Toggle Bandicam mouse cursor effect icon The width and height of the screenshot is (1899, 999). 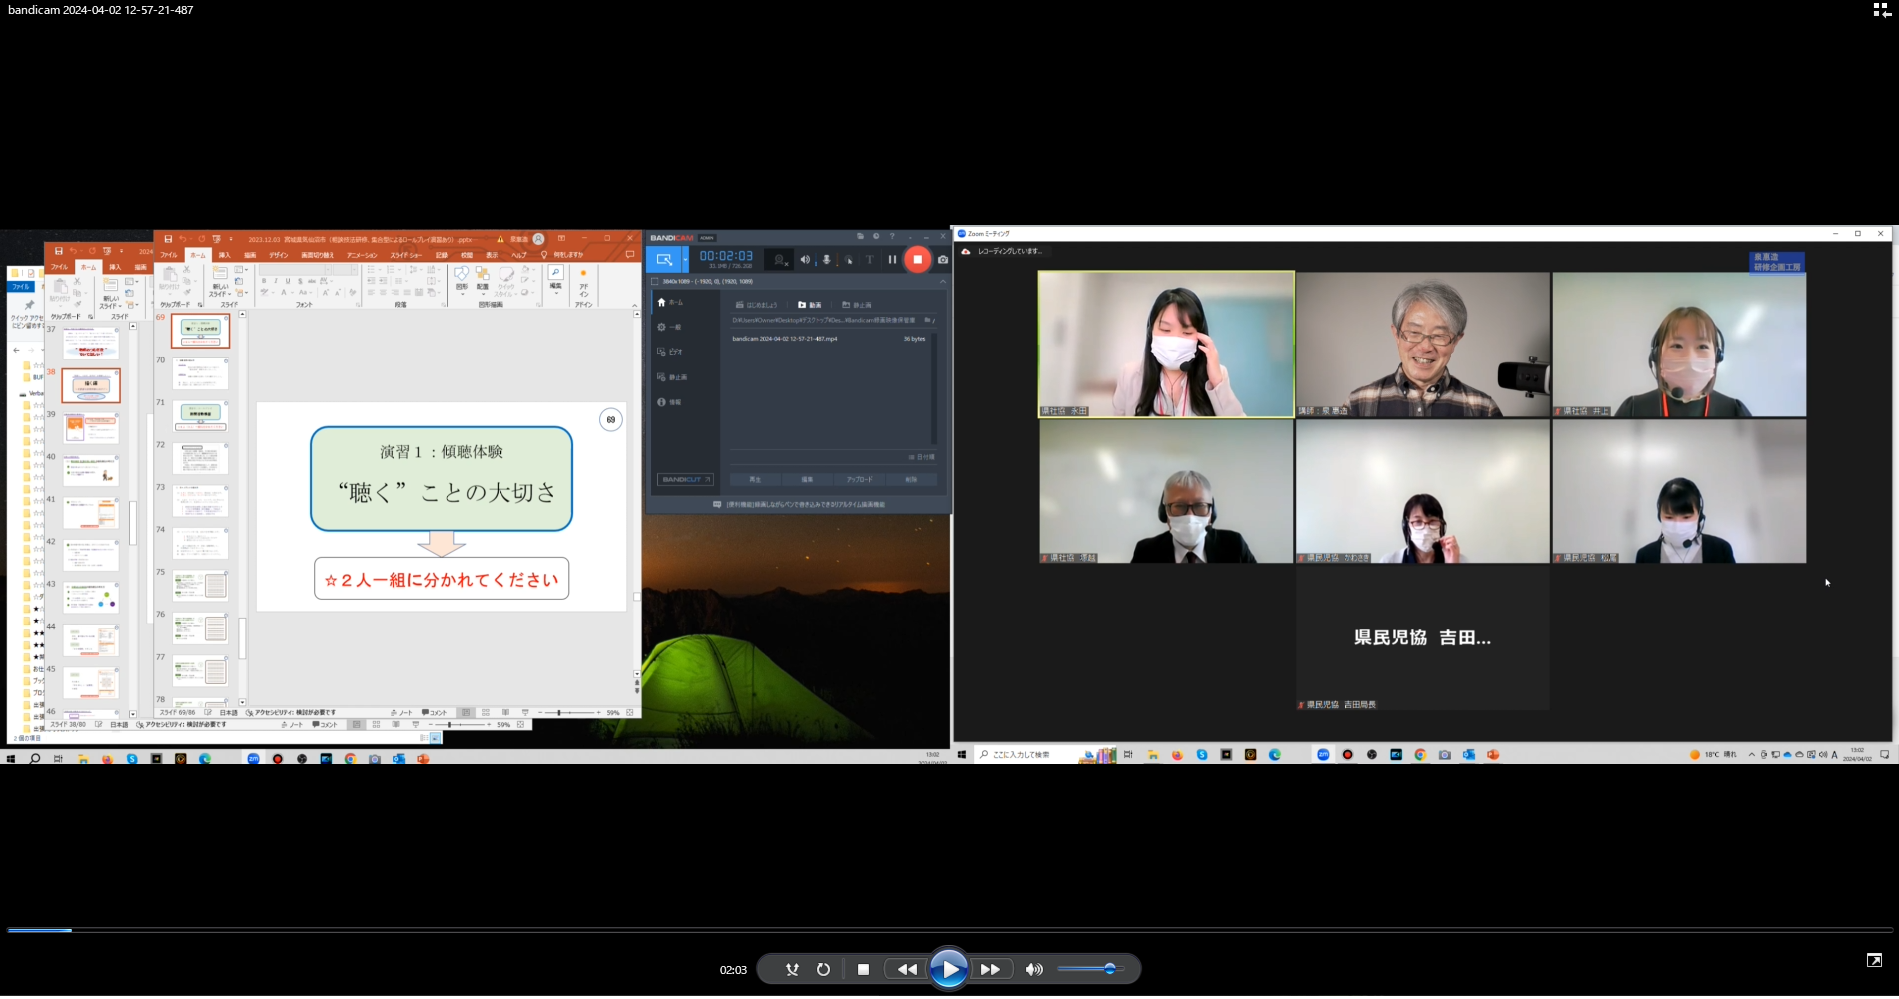click(848, 260)
